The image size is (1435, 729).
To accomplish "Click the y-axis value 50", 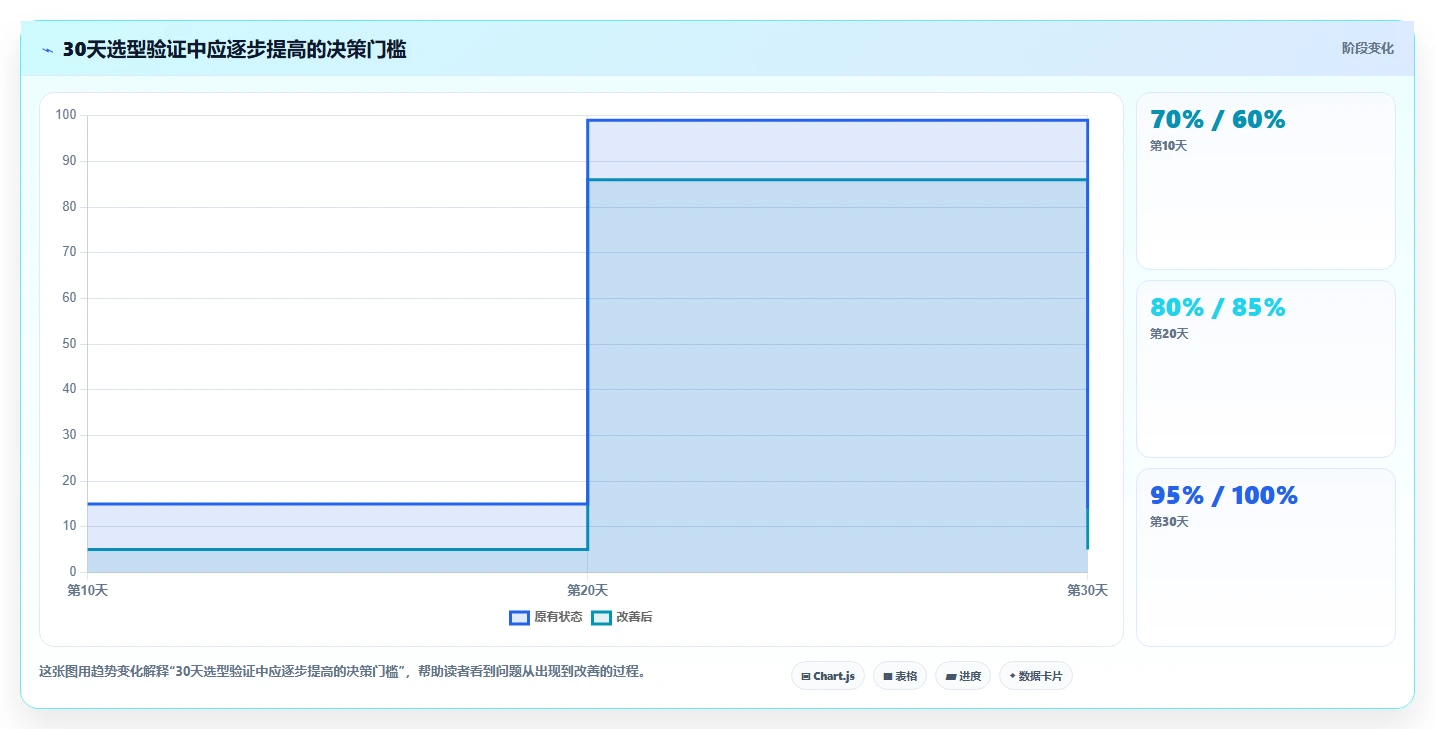I will coord(69,344).
